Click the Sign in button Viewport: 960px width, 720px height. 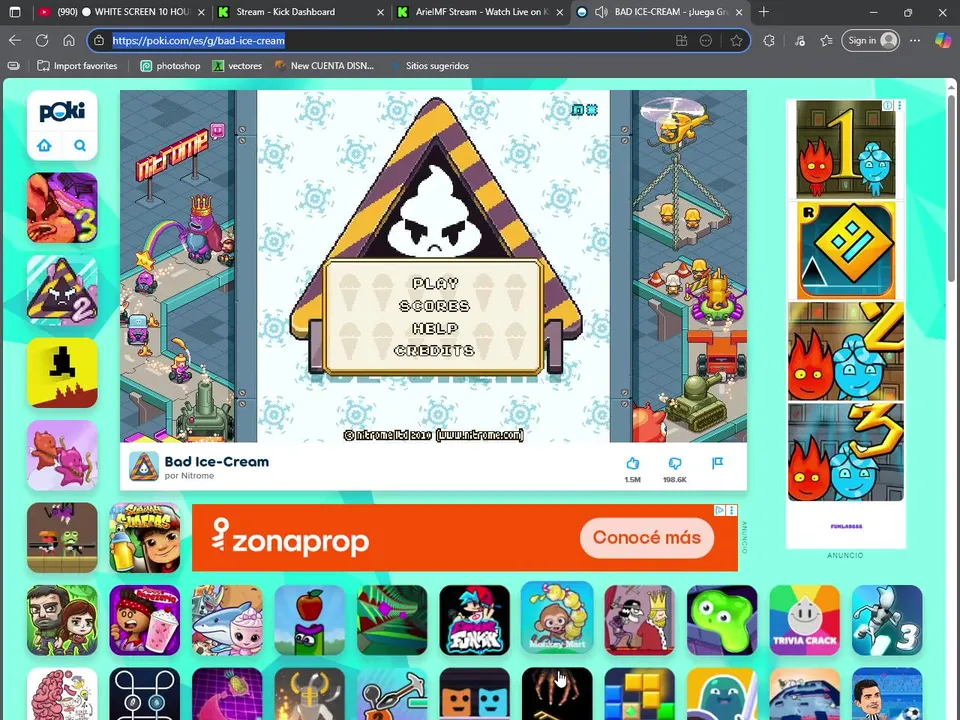point(871,40)
